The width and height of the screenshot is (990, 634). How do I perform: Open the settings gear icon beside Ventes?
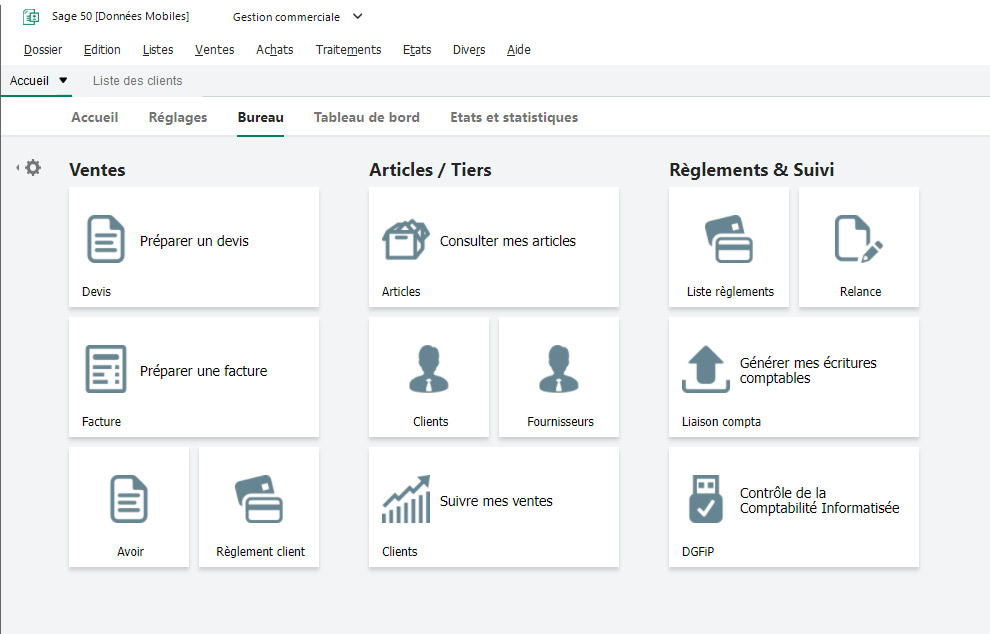point(33,167)
